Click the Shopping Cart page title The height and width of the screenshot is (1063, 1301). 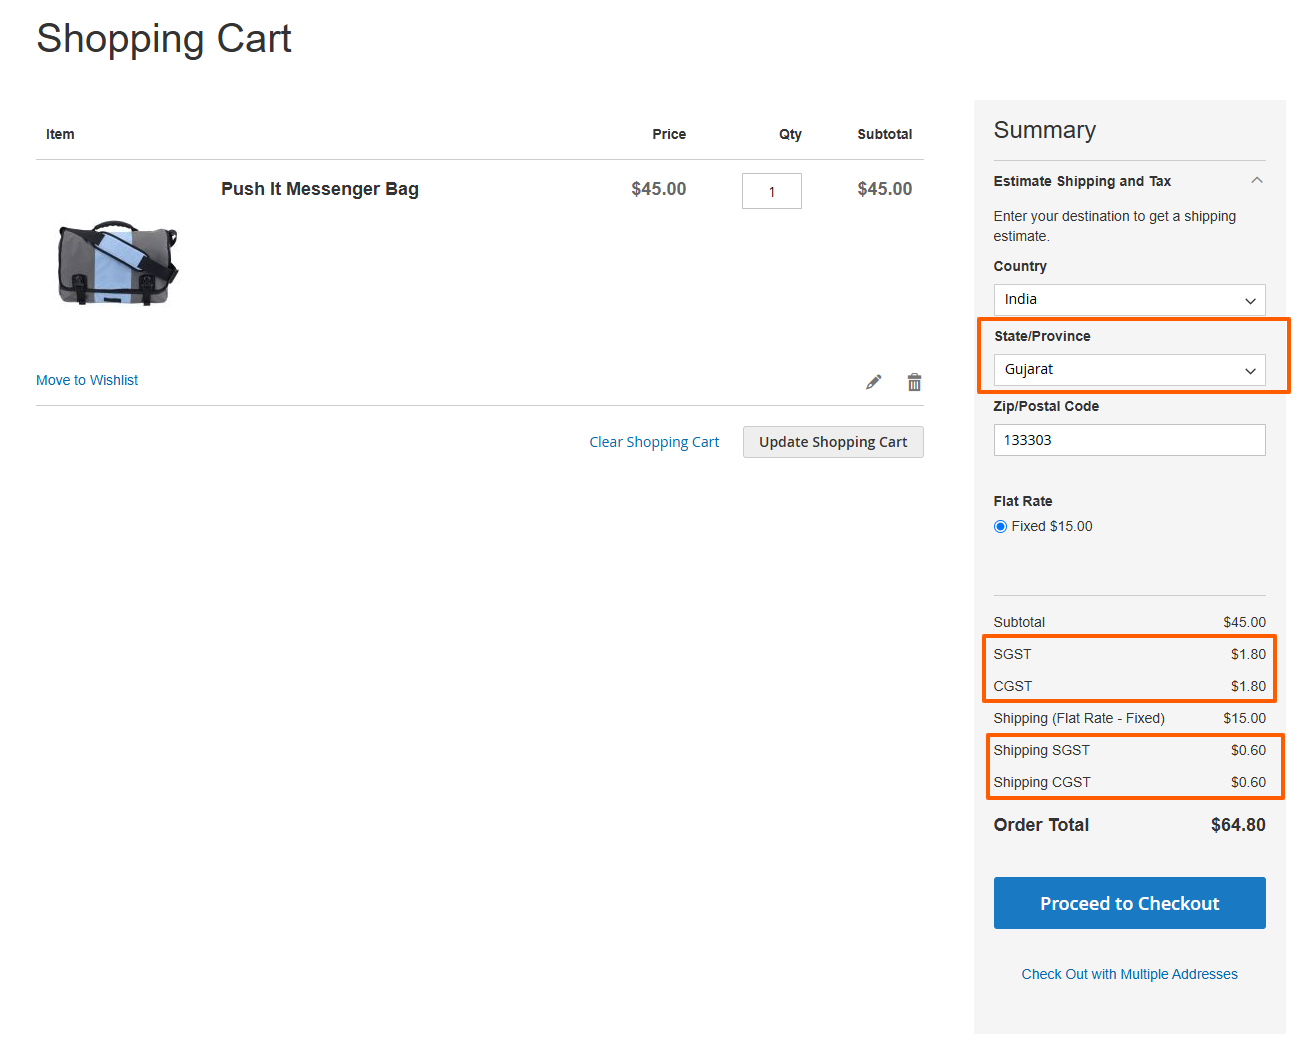pos(164,39)
